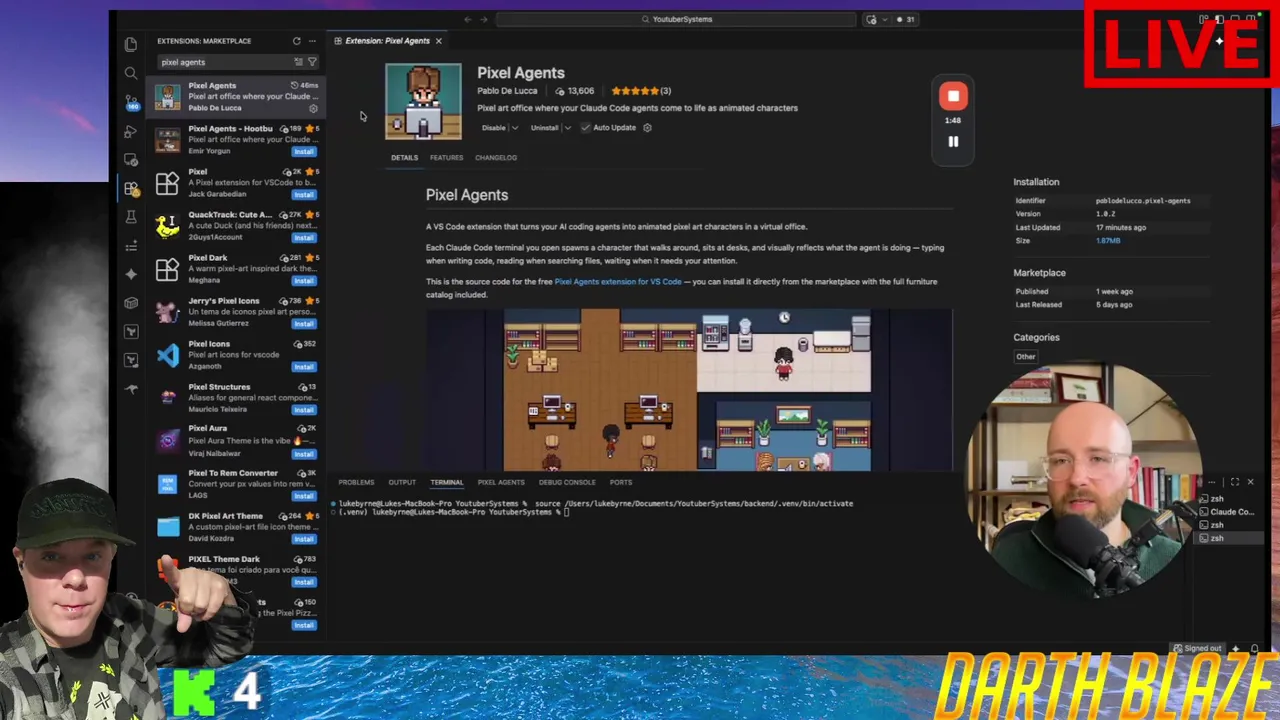Open more actions in Extensions Marketplace header
This screenshot has width=1280, height=720.
pos(312,41)
